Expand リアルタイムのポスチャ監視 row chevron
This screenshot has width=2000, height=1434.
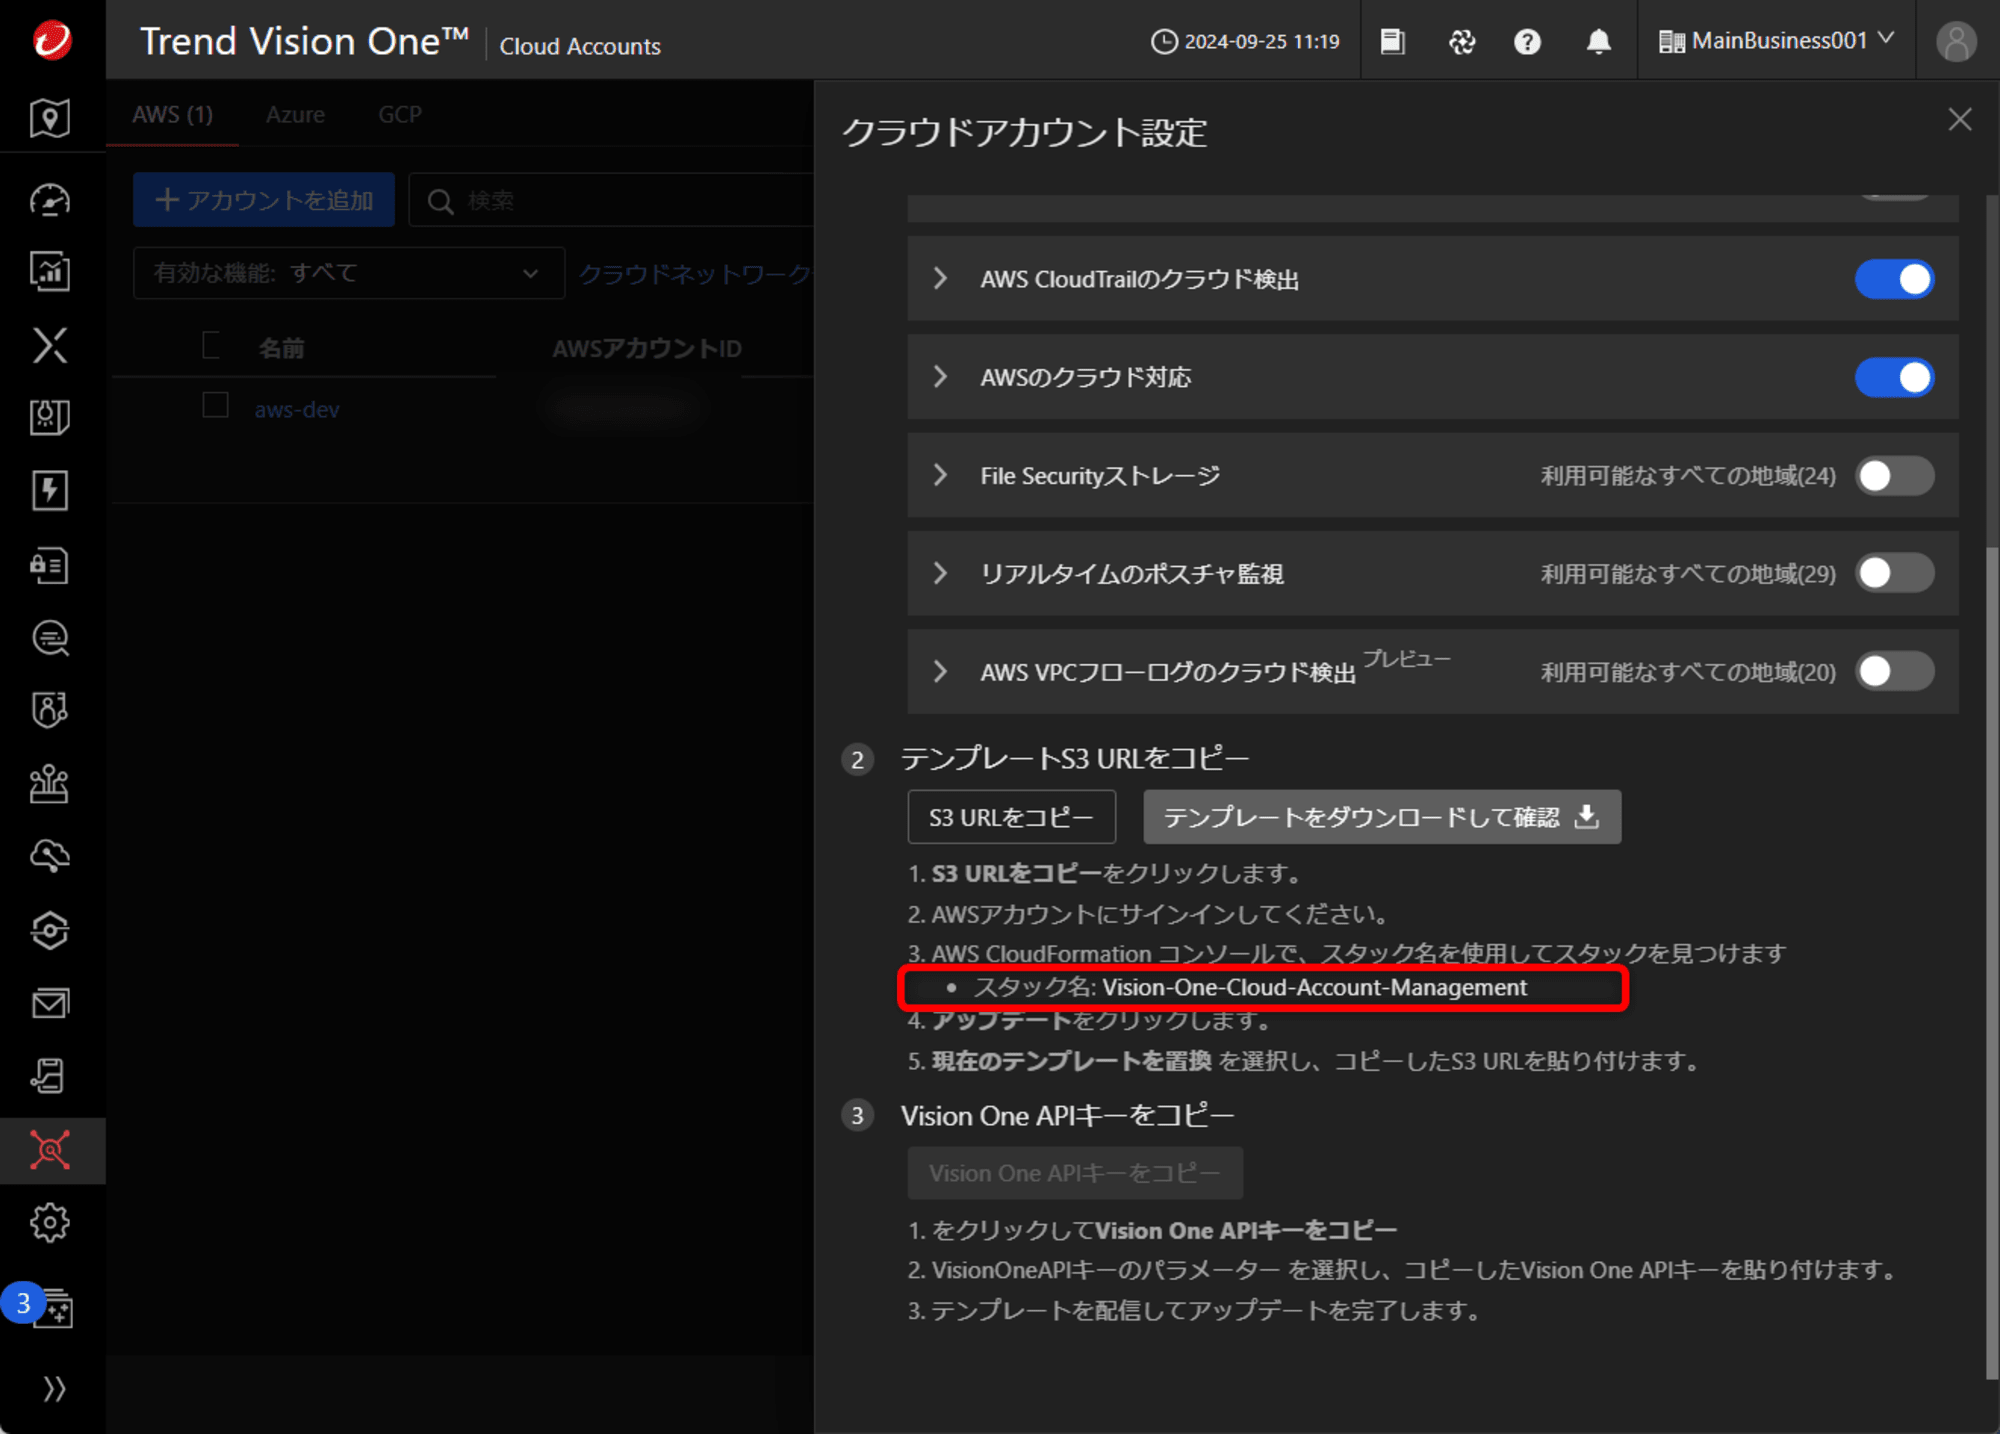coord(940,572)
